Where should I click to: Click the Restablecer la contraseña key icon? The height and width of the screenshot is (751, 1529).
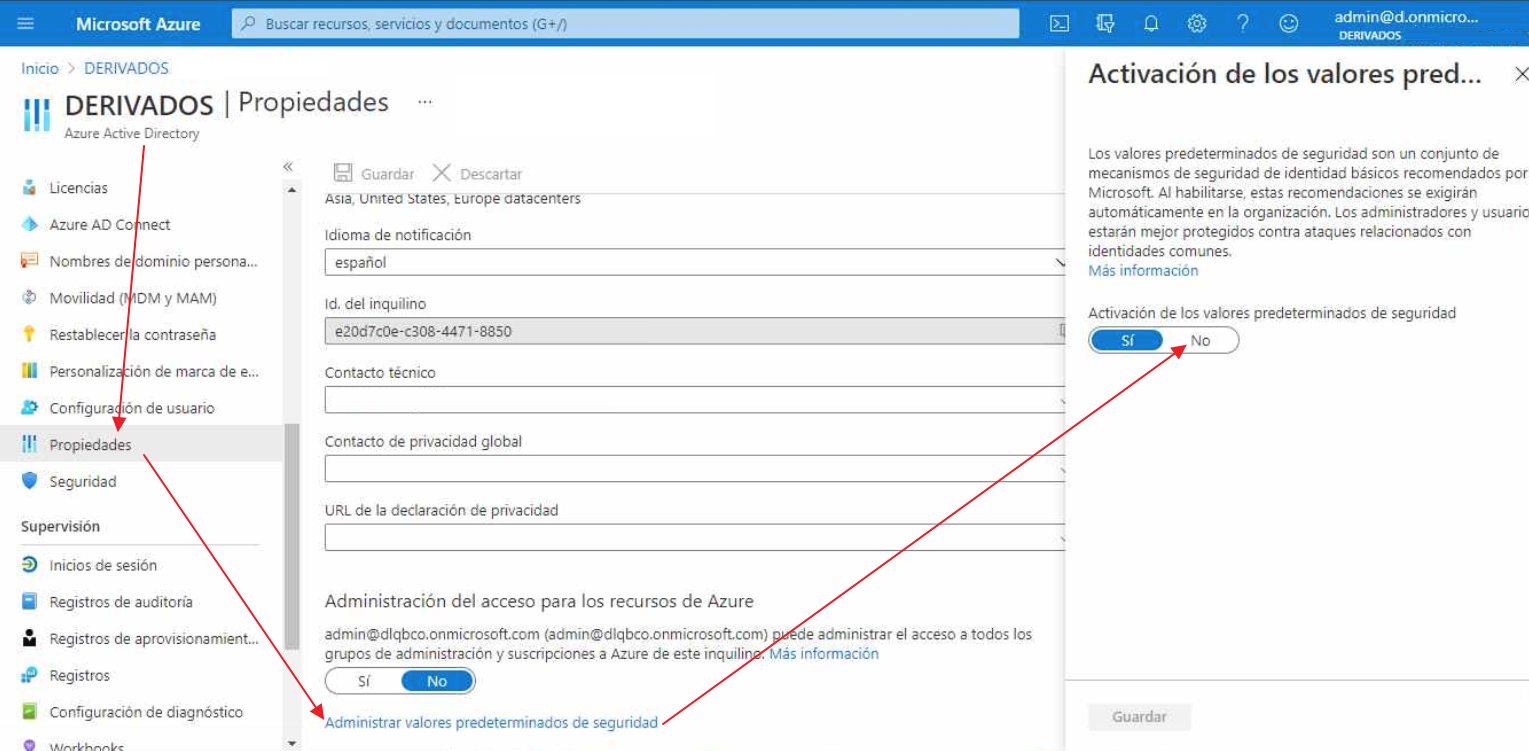tap(29, 335)
